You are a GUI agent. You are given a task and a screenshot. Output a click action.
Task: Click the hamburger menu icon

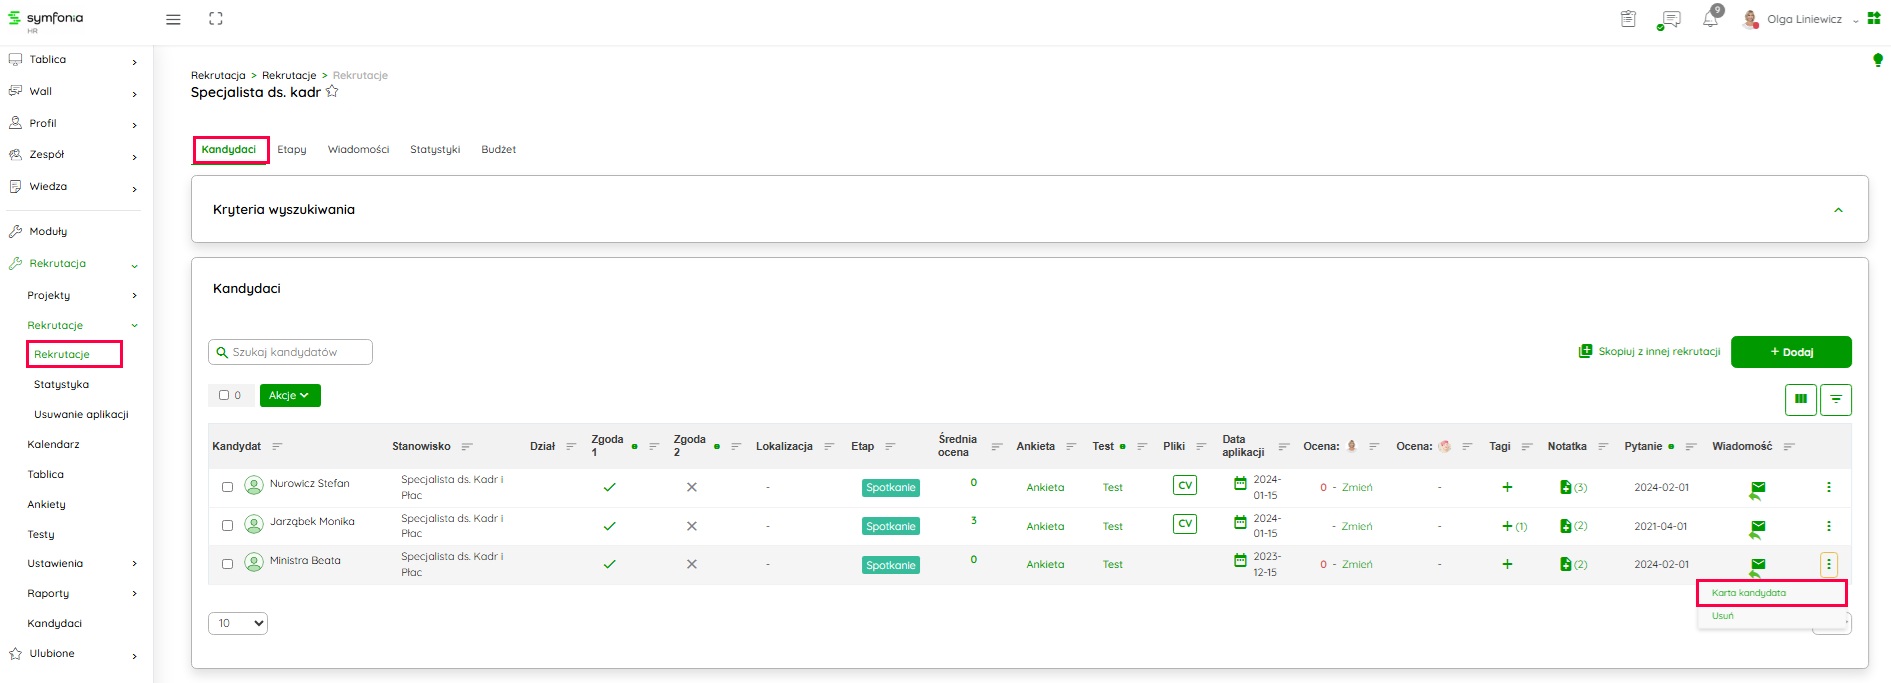point(173,19)
